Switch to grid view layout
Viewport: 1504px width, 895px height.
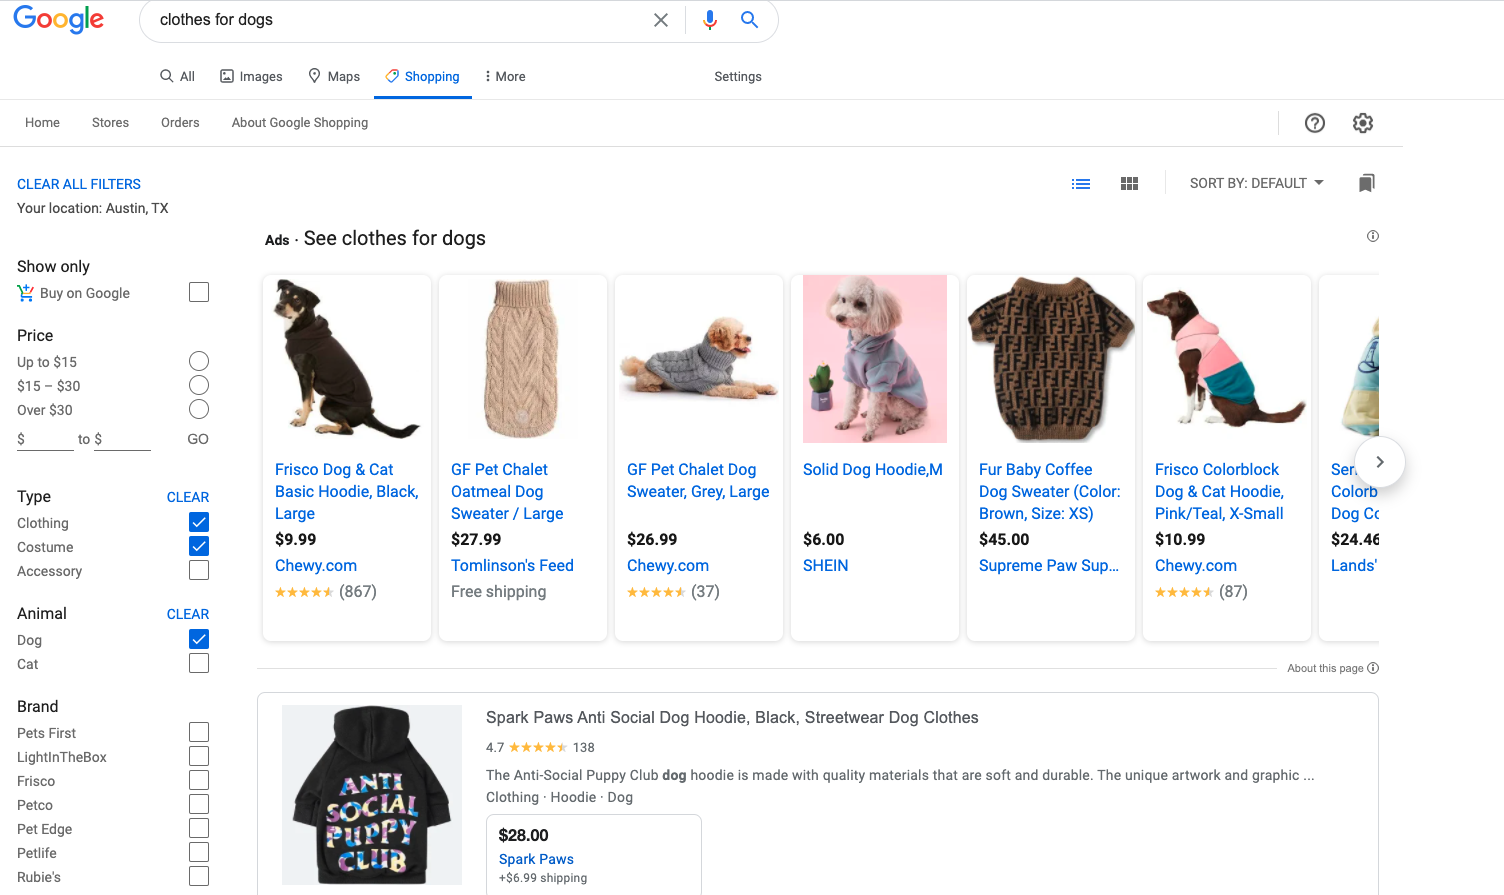1129,183
